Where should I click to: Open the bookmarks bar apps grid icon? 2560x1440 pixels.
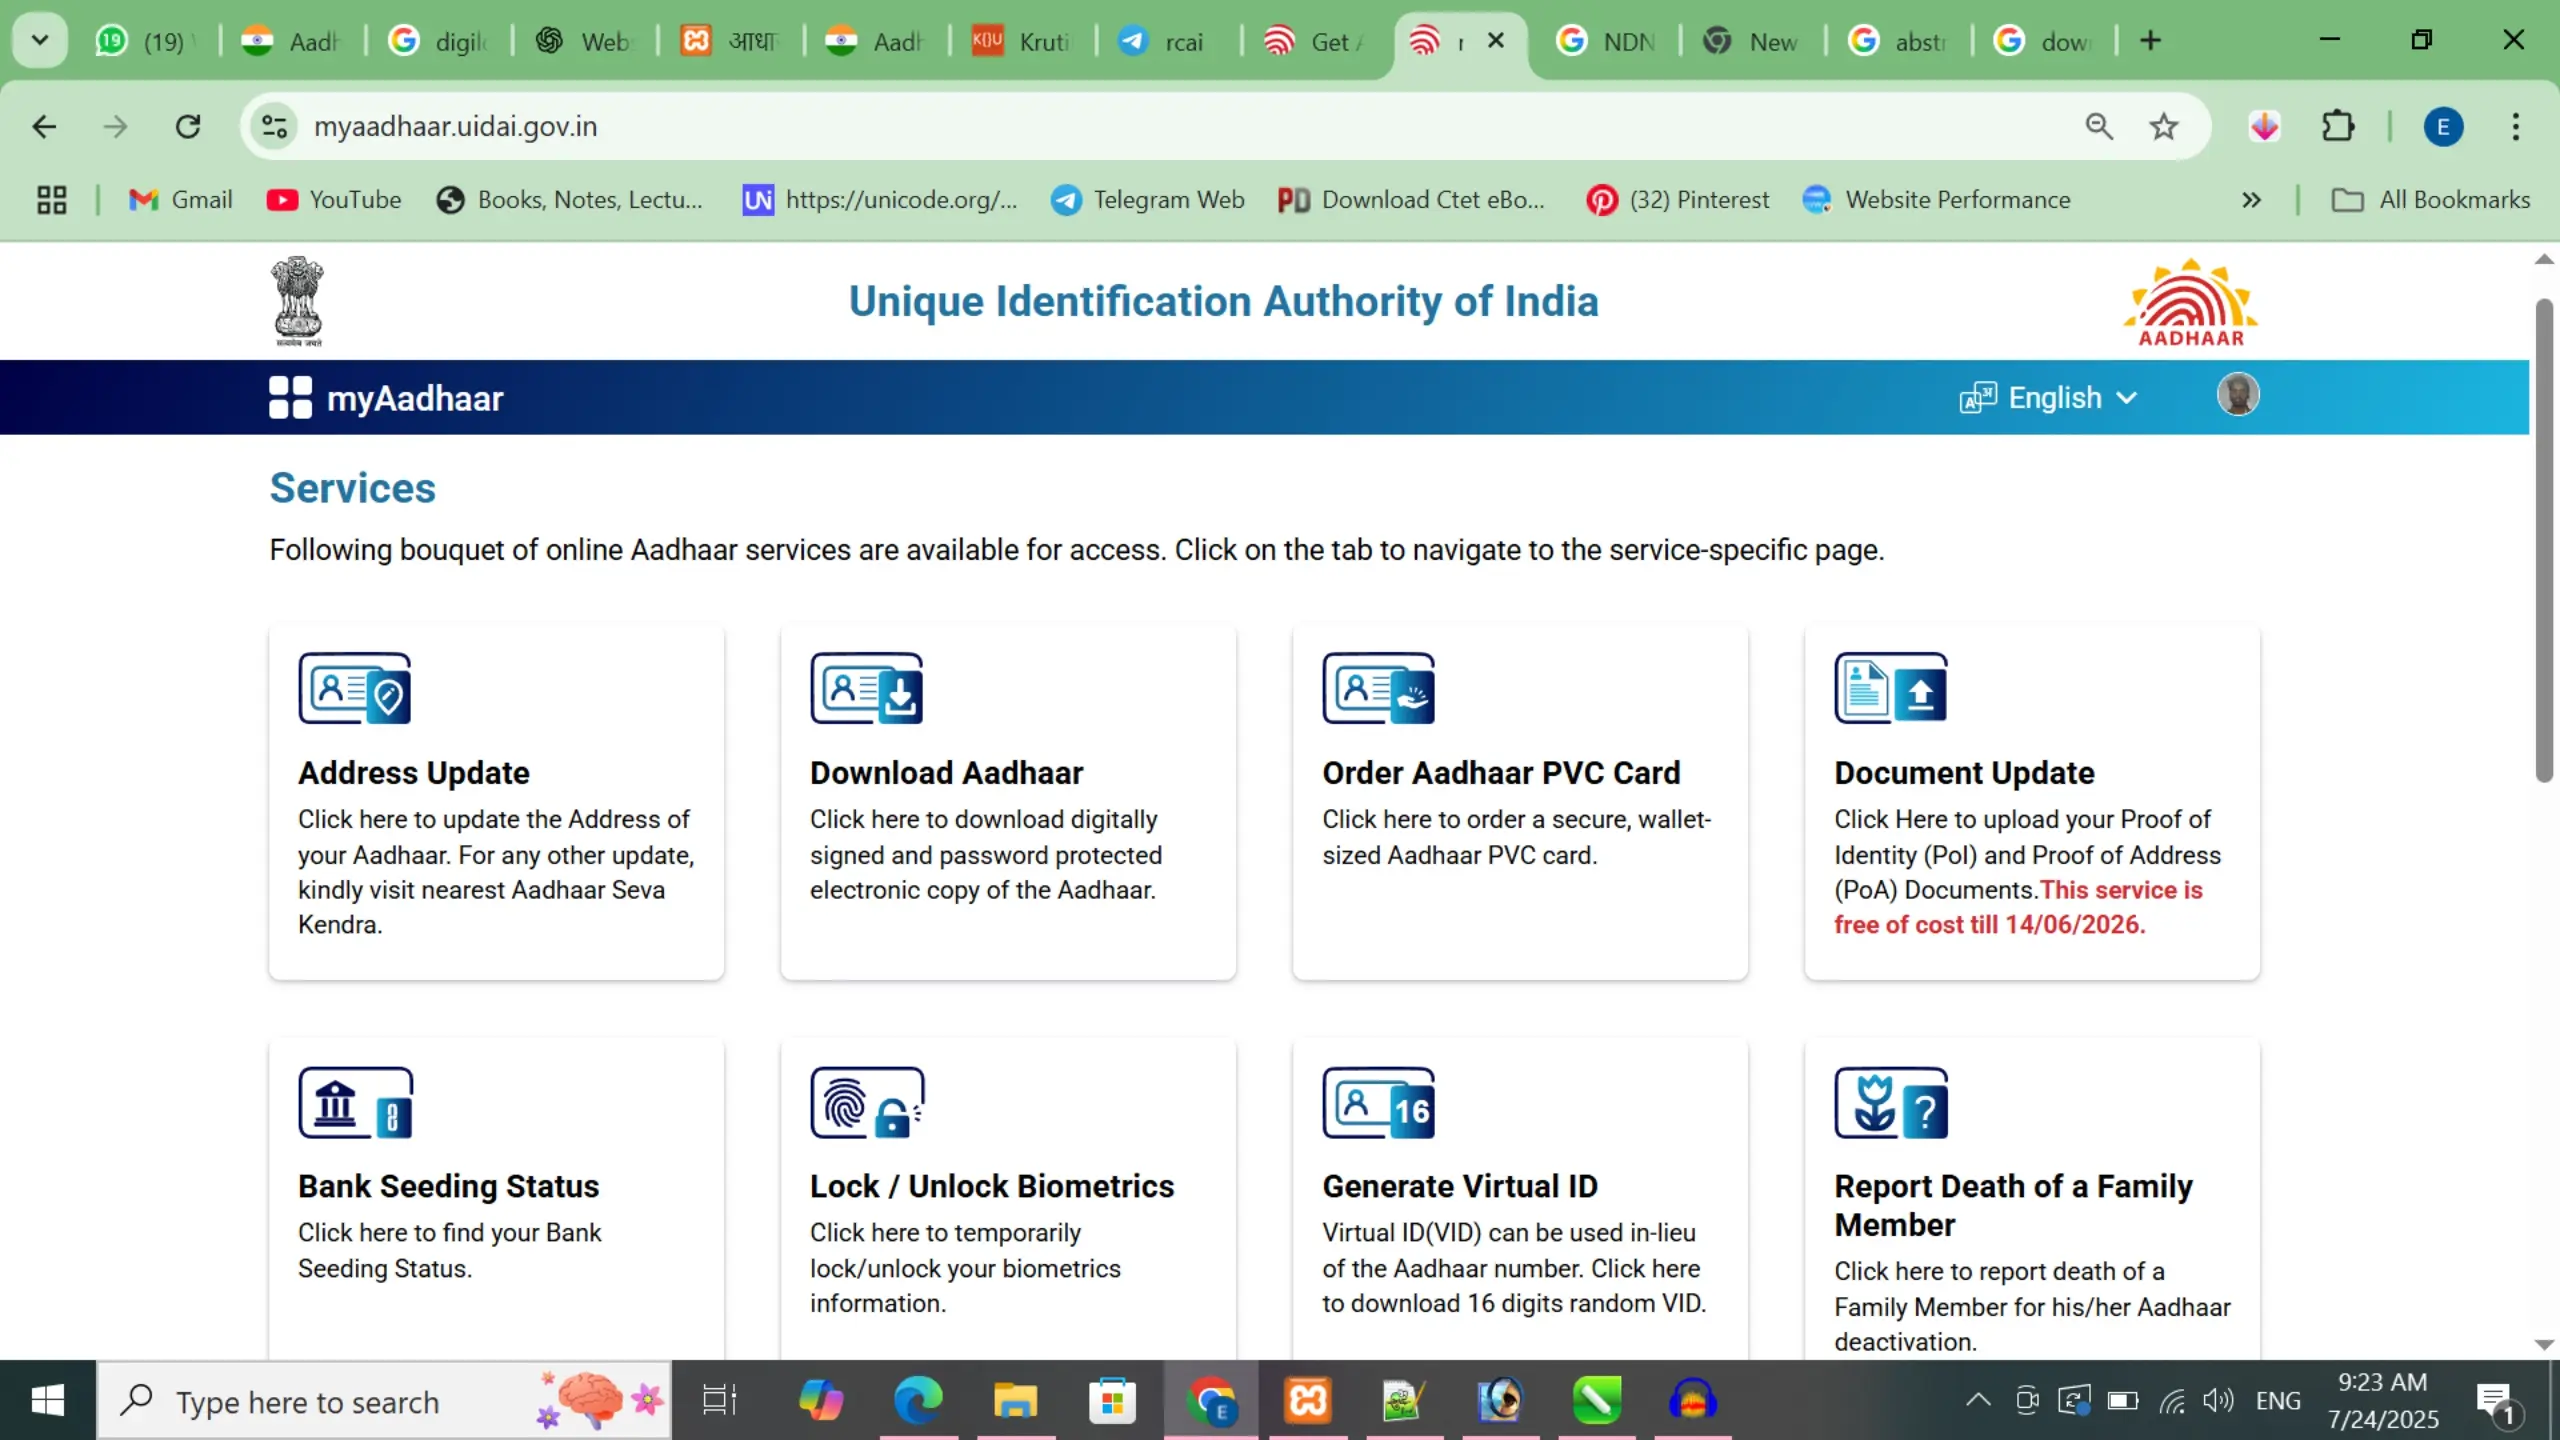tap(52, 200)
